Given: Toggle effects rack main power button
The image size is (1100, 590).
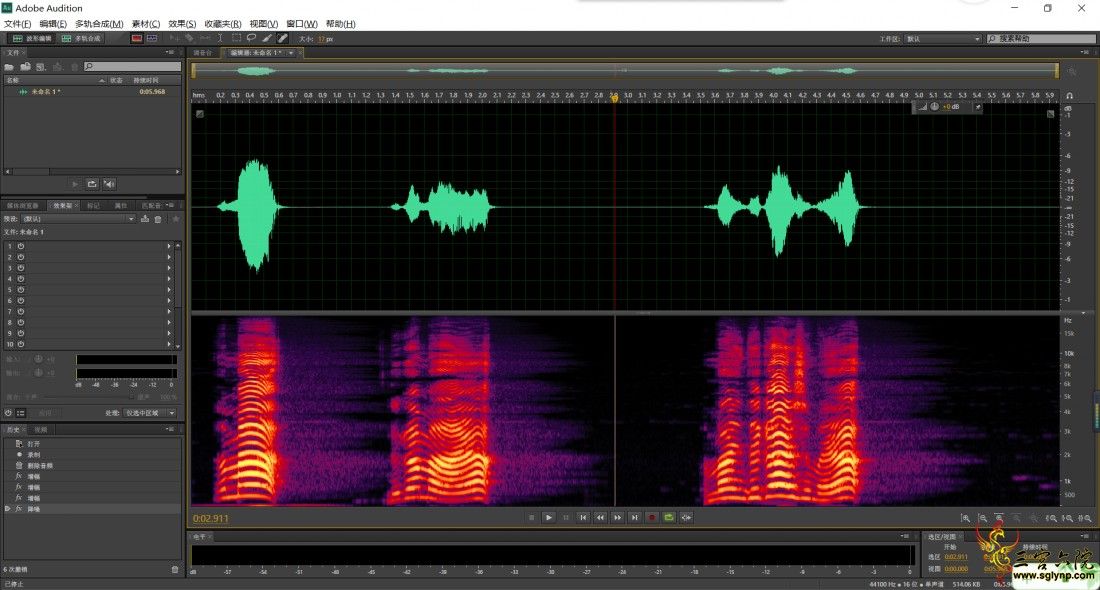Looking at the screenshot, I should click(8, 413).
